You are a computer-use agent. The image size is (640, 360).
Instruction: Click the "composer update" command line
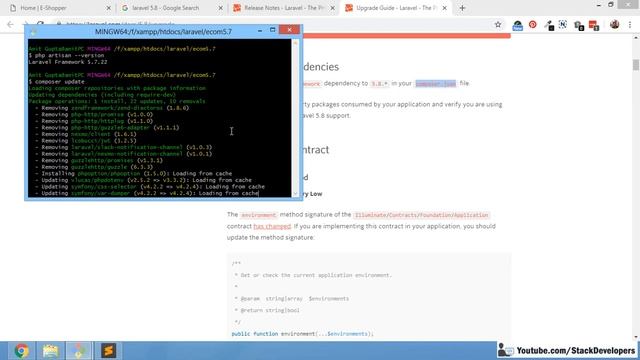click(56, 82)
